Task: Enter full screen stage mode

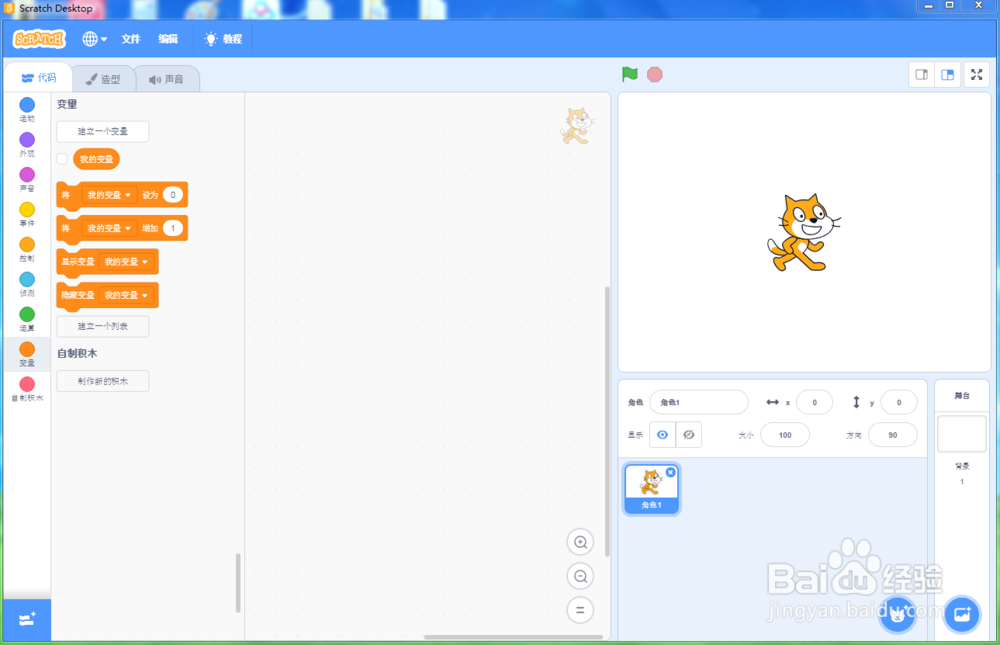Action: (976, 75)
